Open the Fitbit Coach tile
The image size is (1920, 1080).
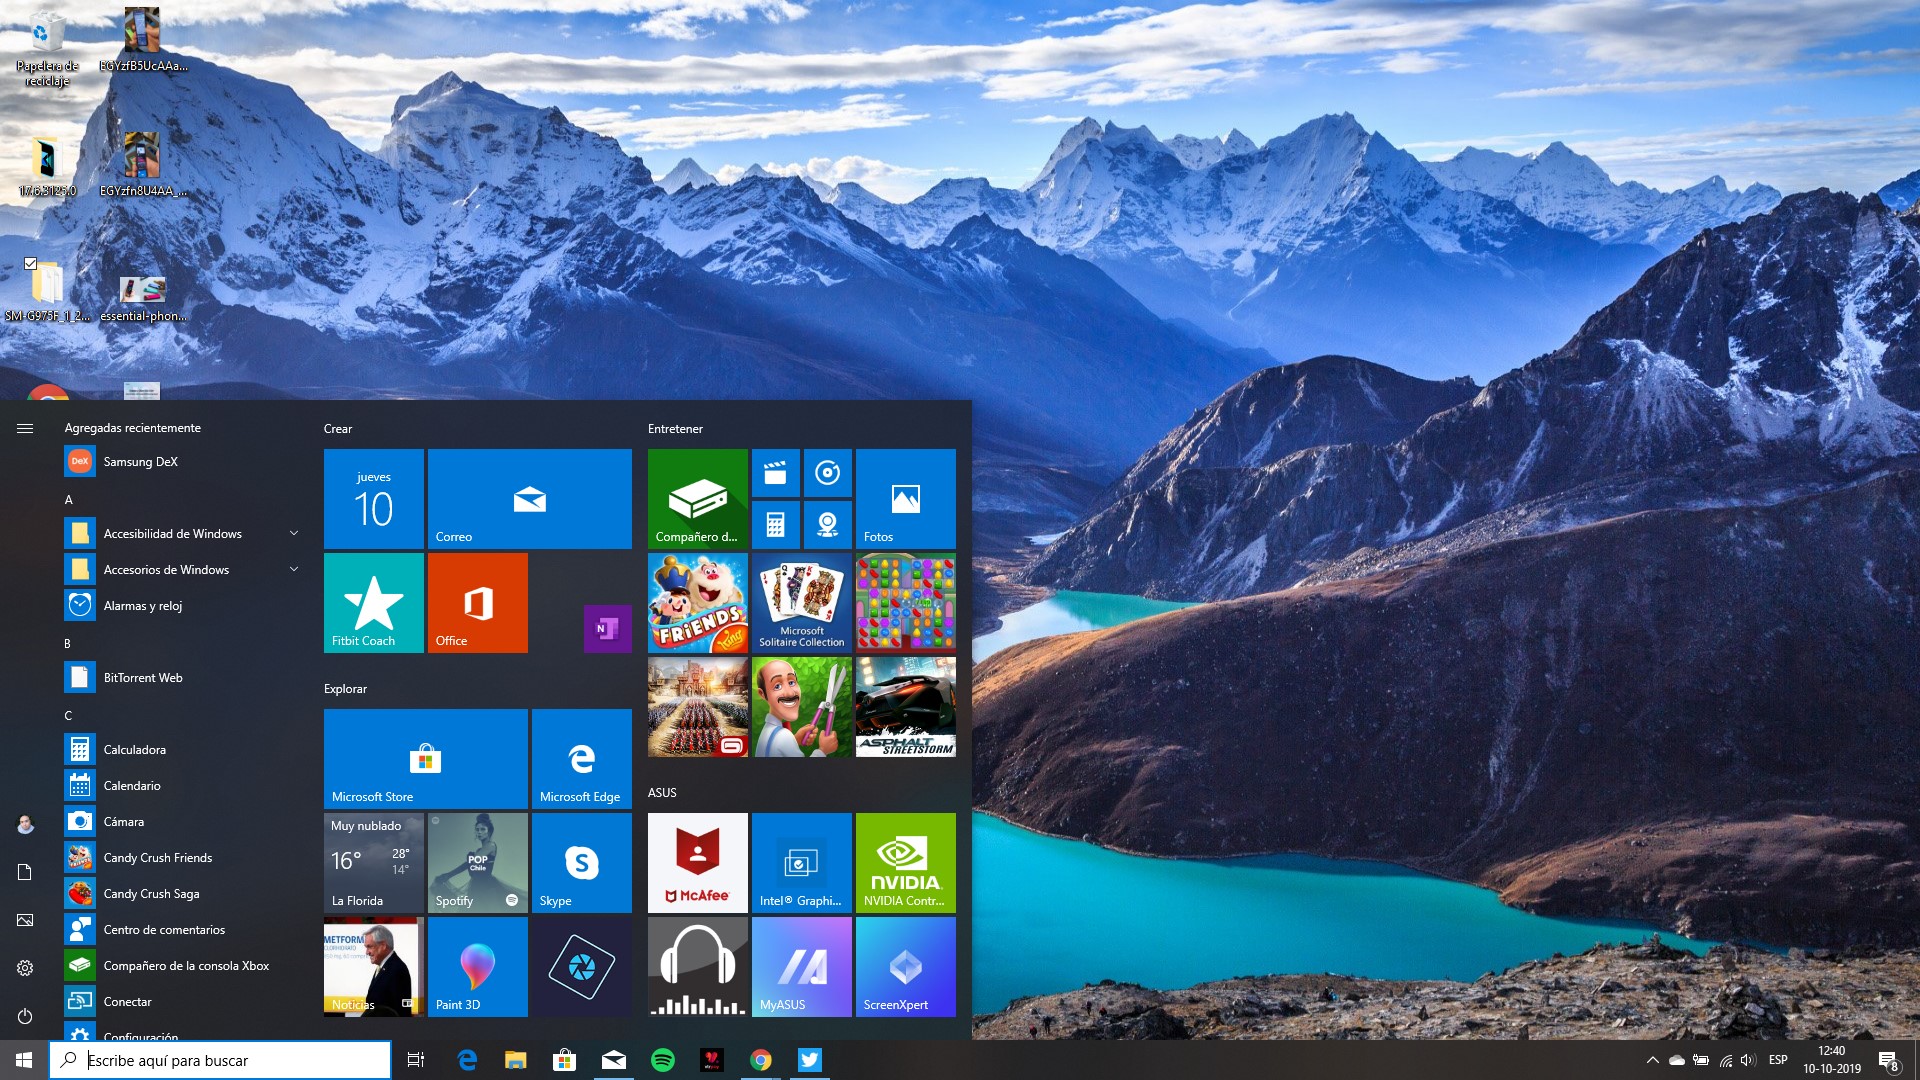point(374,603)
